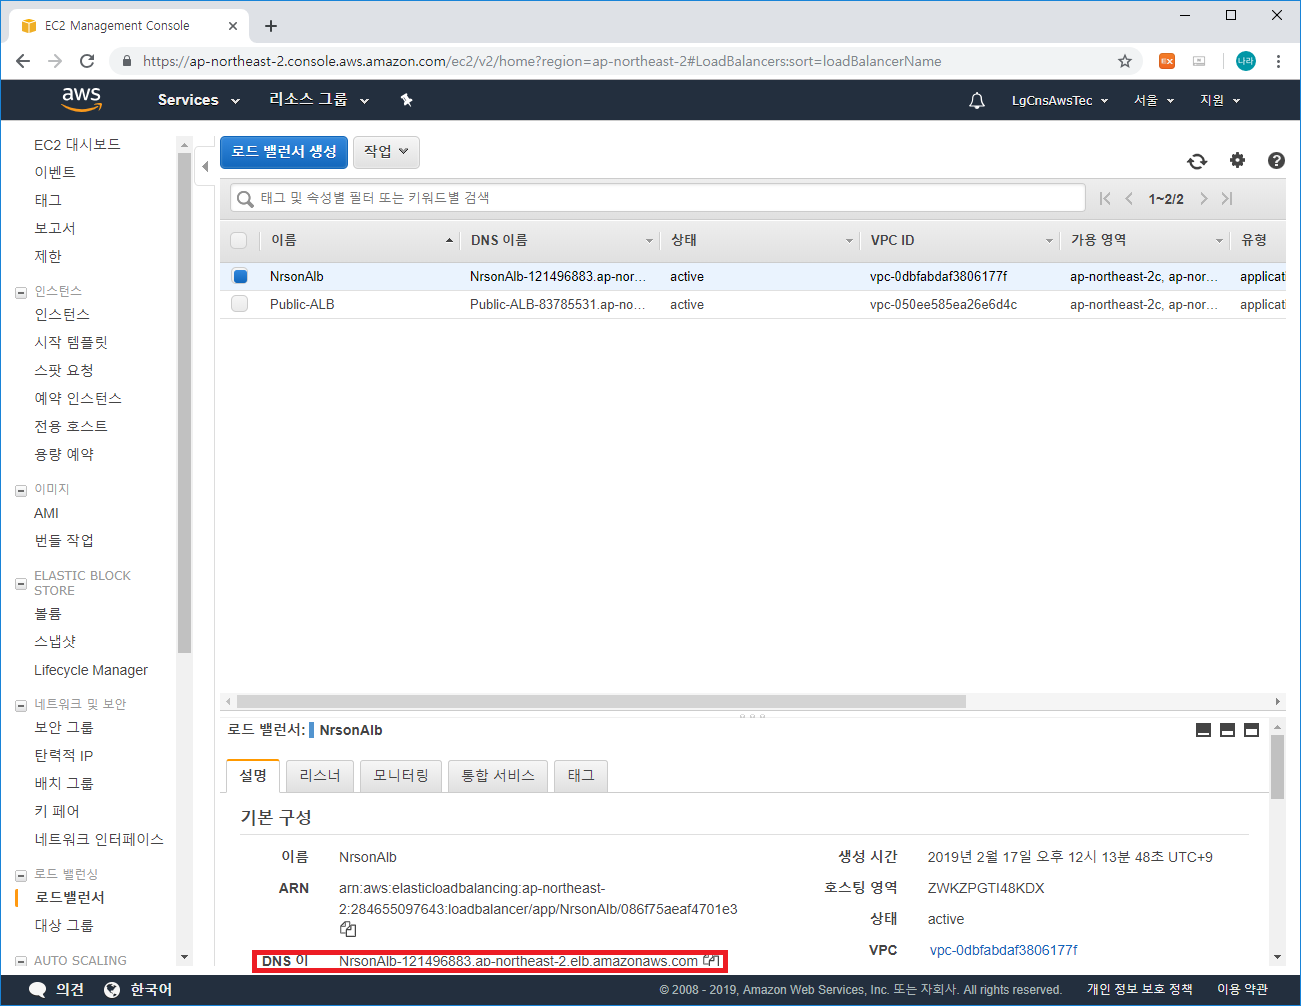
Task: Go back in browser history
Action: [23, 61]
